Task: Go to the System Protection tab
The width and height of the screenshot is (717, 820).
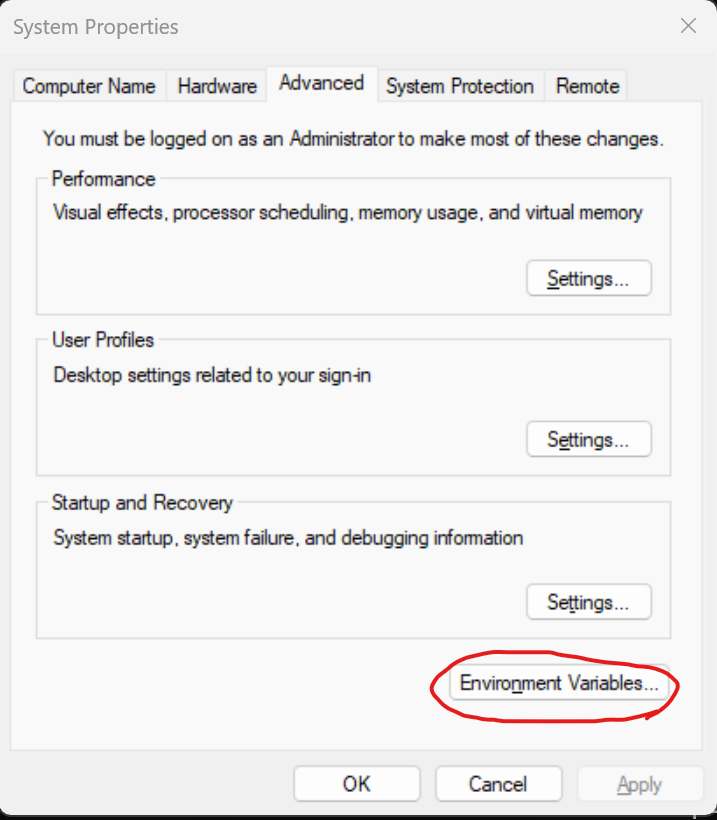Action: coord(460,86)
